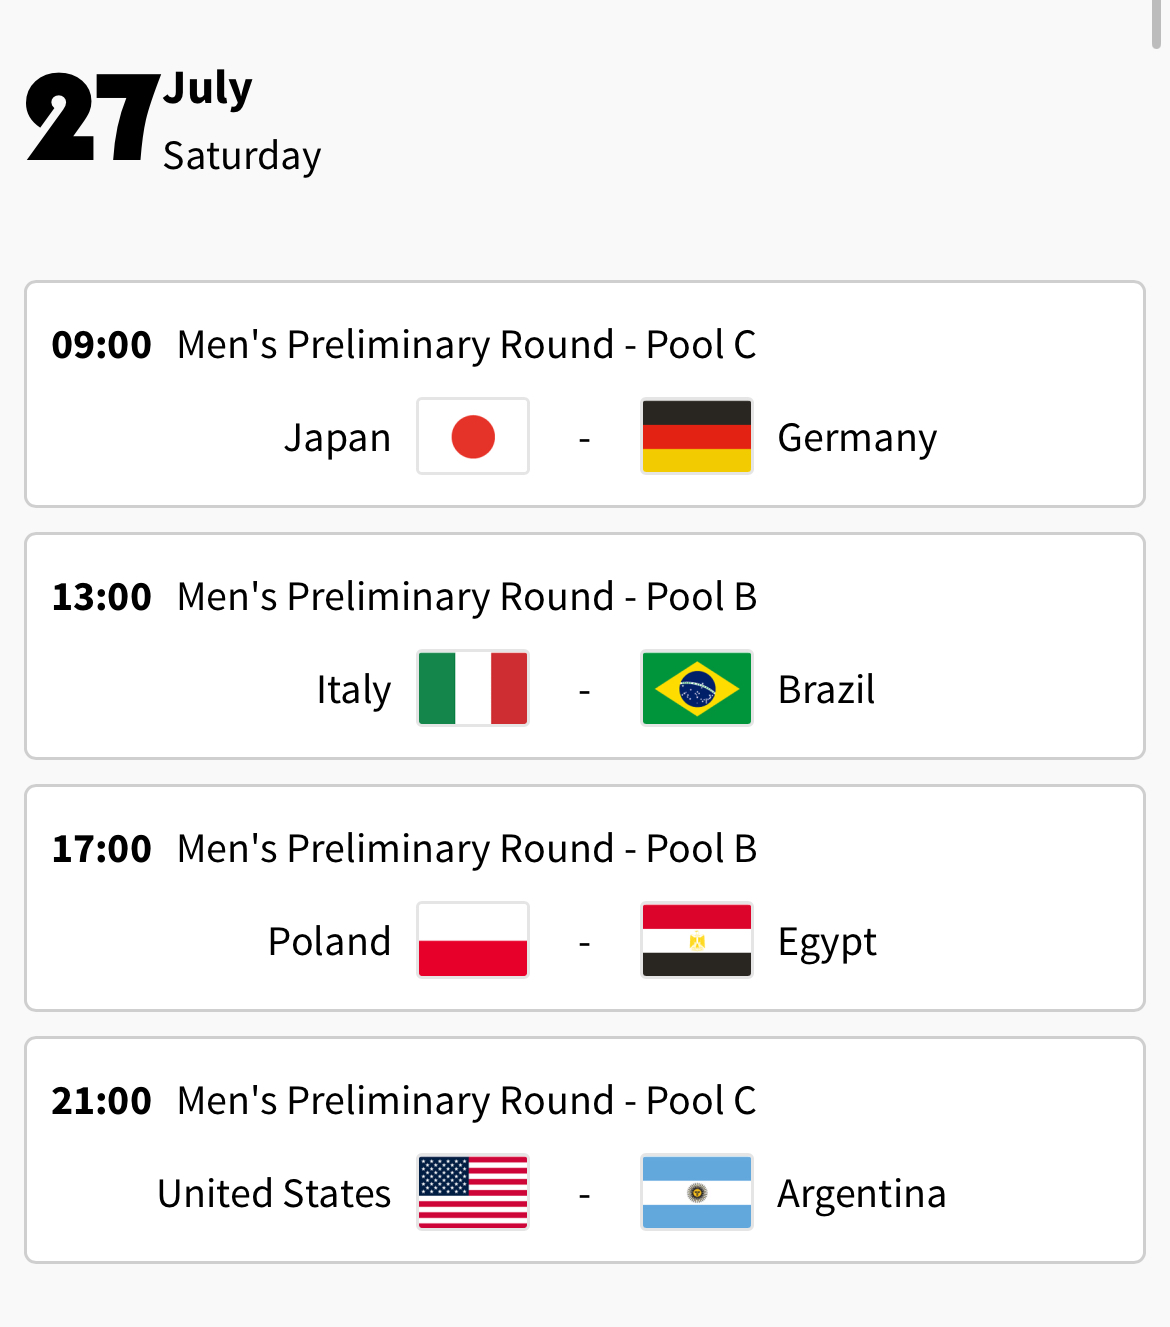This screenshot has height=1327, width=1170.
Task: Click the Italy flag icon
Action: coord(473,689)
